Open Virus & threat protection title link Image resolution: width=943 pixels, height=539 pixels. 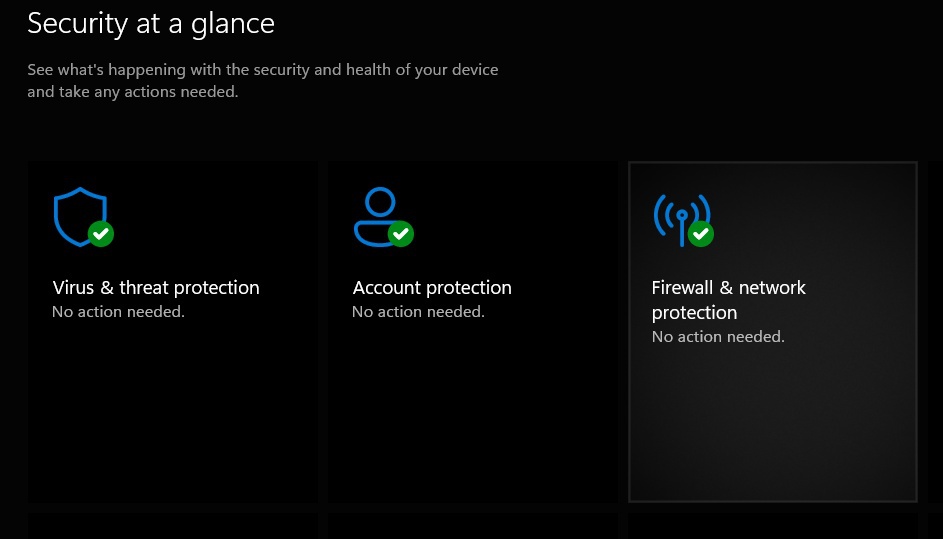(156, 288)
